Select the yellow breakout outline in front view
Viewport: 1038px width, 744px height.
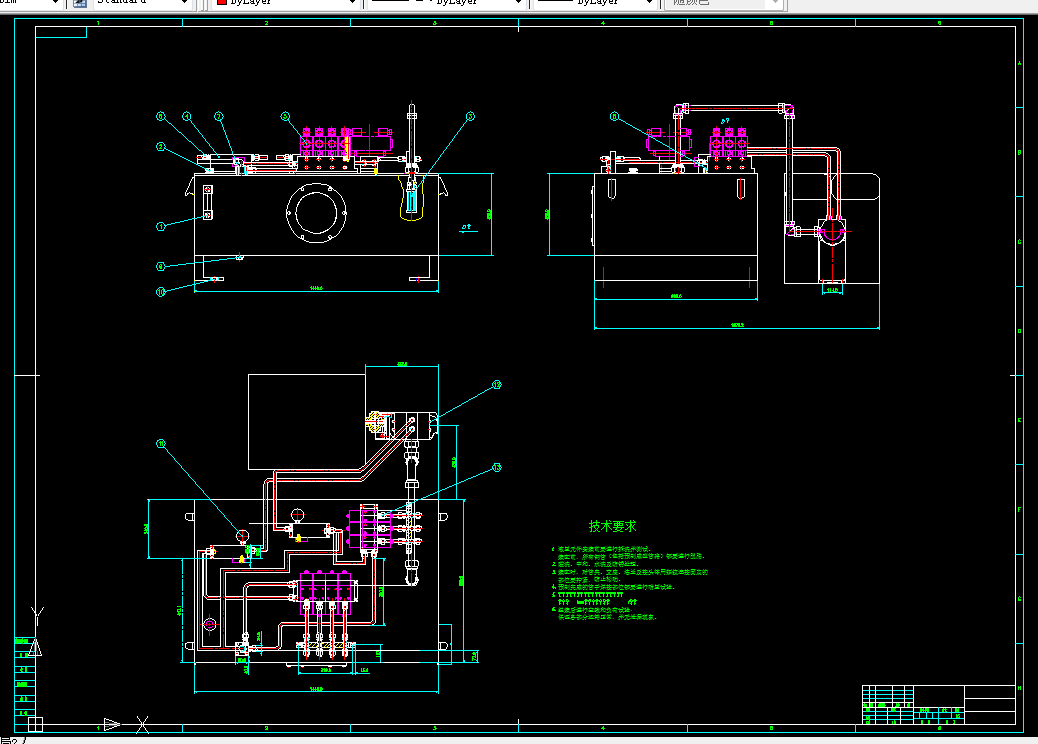pos(412,197)
